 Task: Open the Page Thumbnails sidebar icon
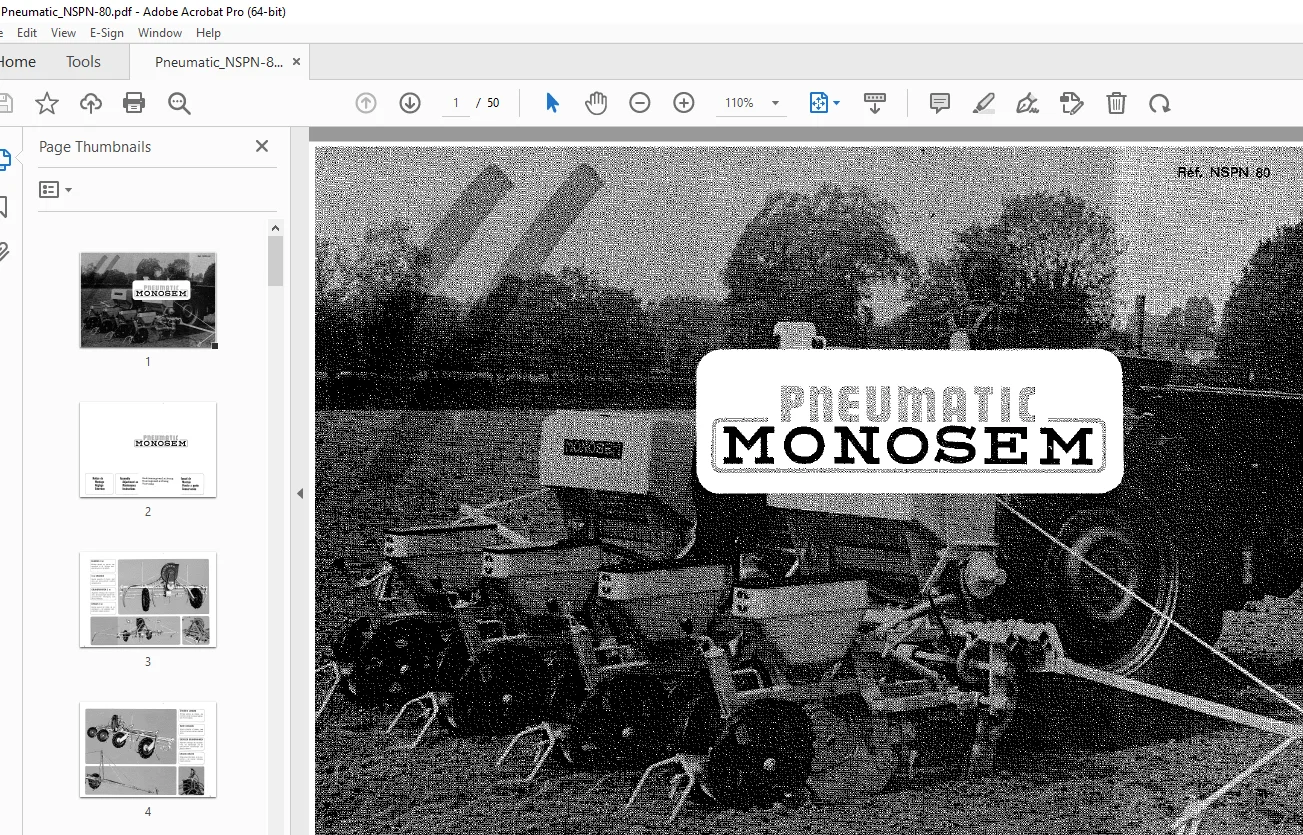[x=4, y=160]
